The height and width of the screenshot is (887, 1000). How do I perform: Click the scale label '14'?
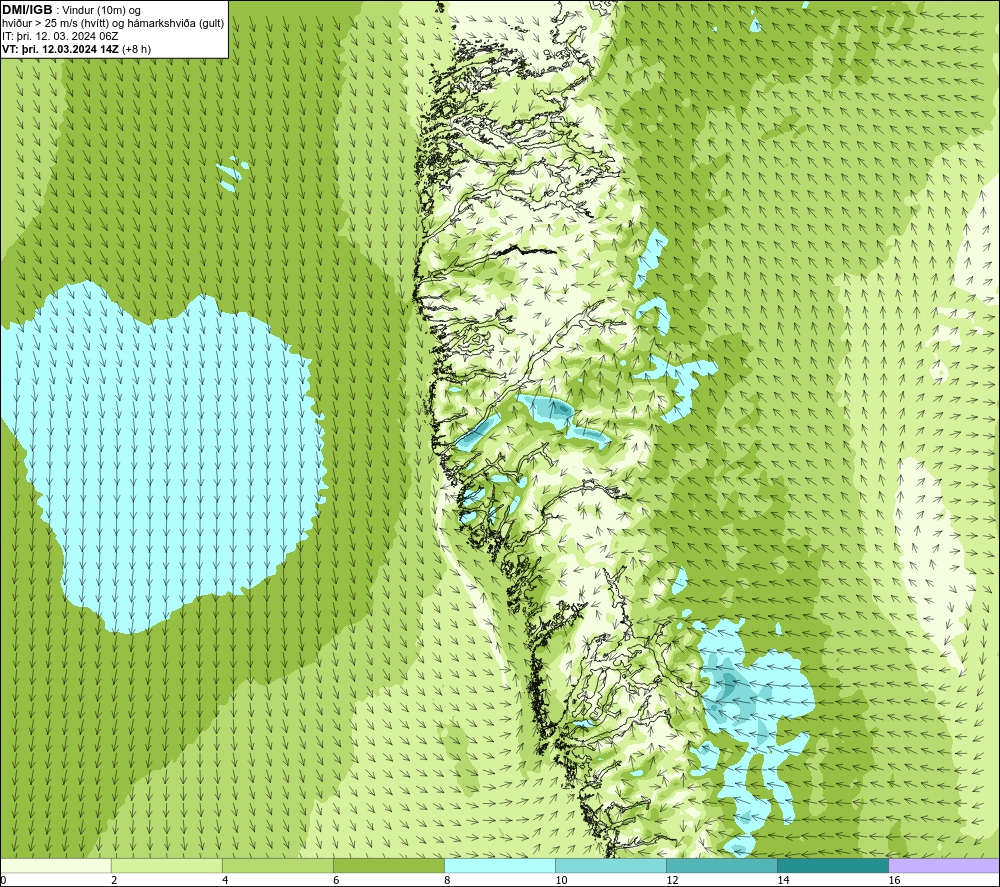(783, 881)
